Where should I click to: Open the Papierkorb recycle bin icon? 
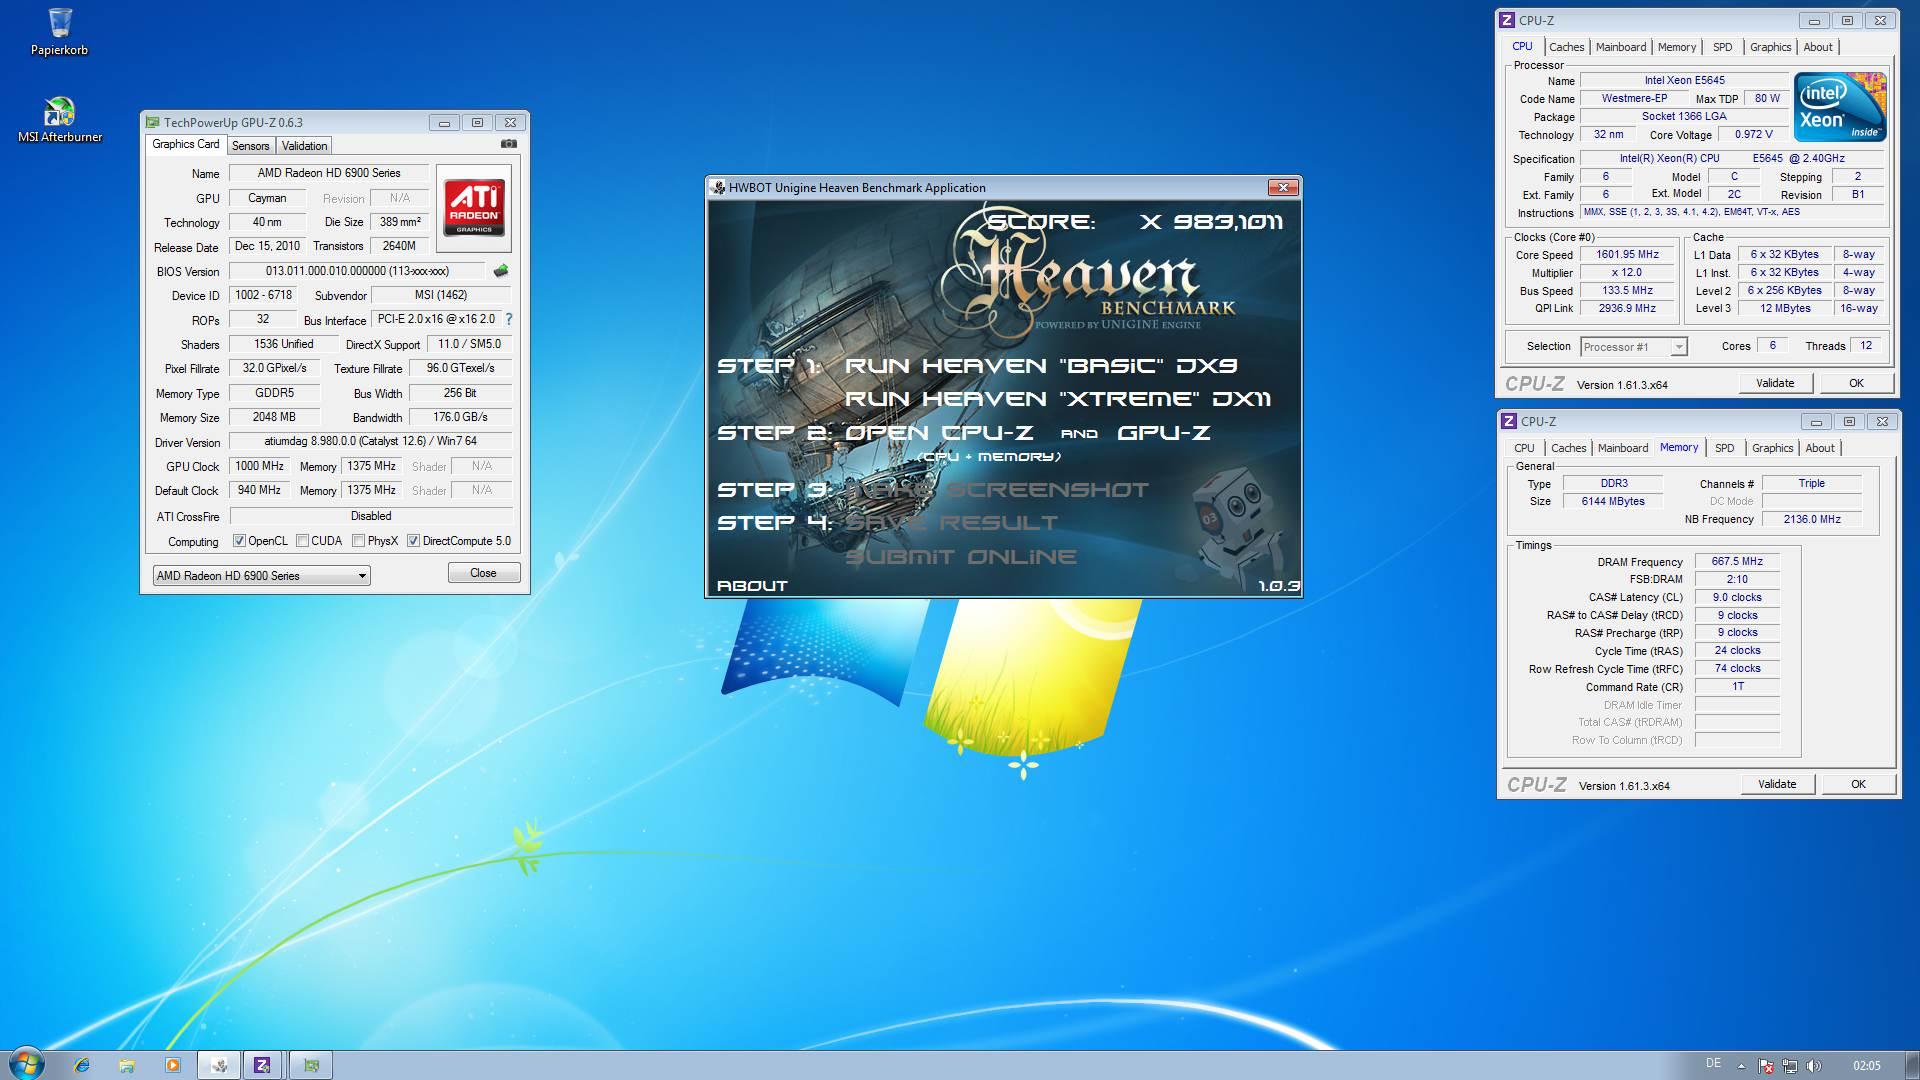(x=59, y=31)
